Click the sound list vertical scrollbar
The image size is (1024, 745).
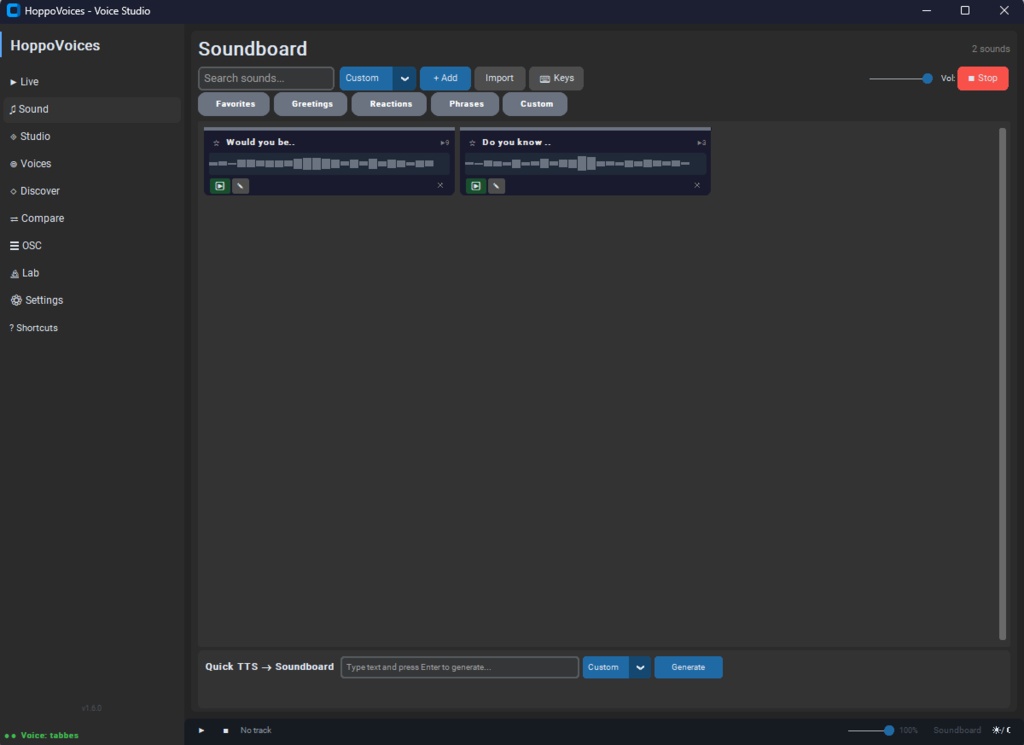coord(1002,384)
